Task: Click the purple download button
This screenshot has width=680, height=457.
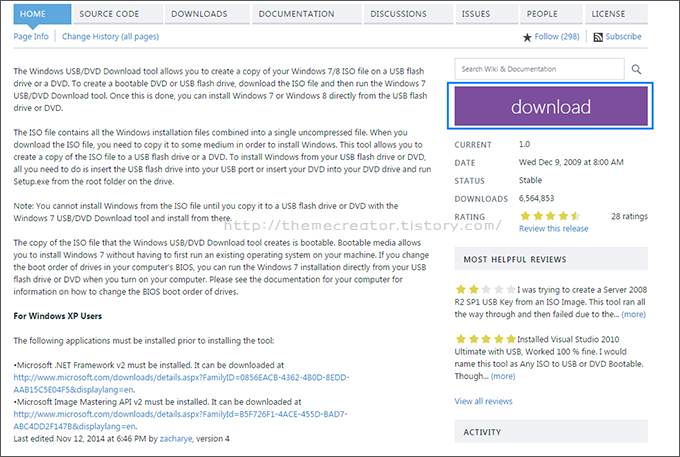Action: point(551,106)
